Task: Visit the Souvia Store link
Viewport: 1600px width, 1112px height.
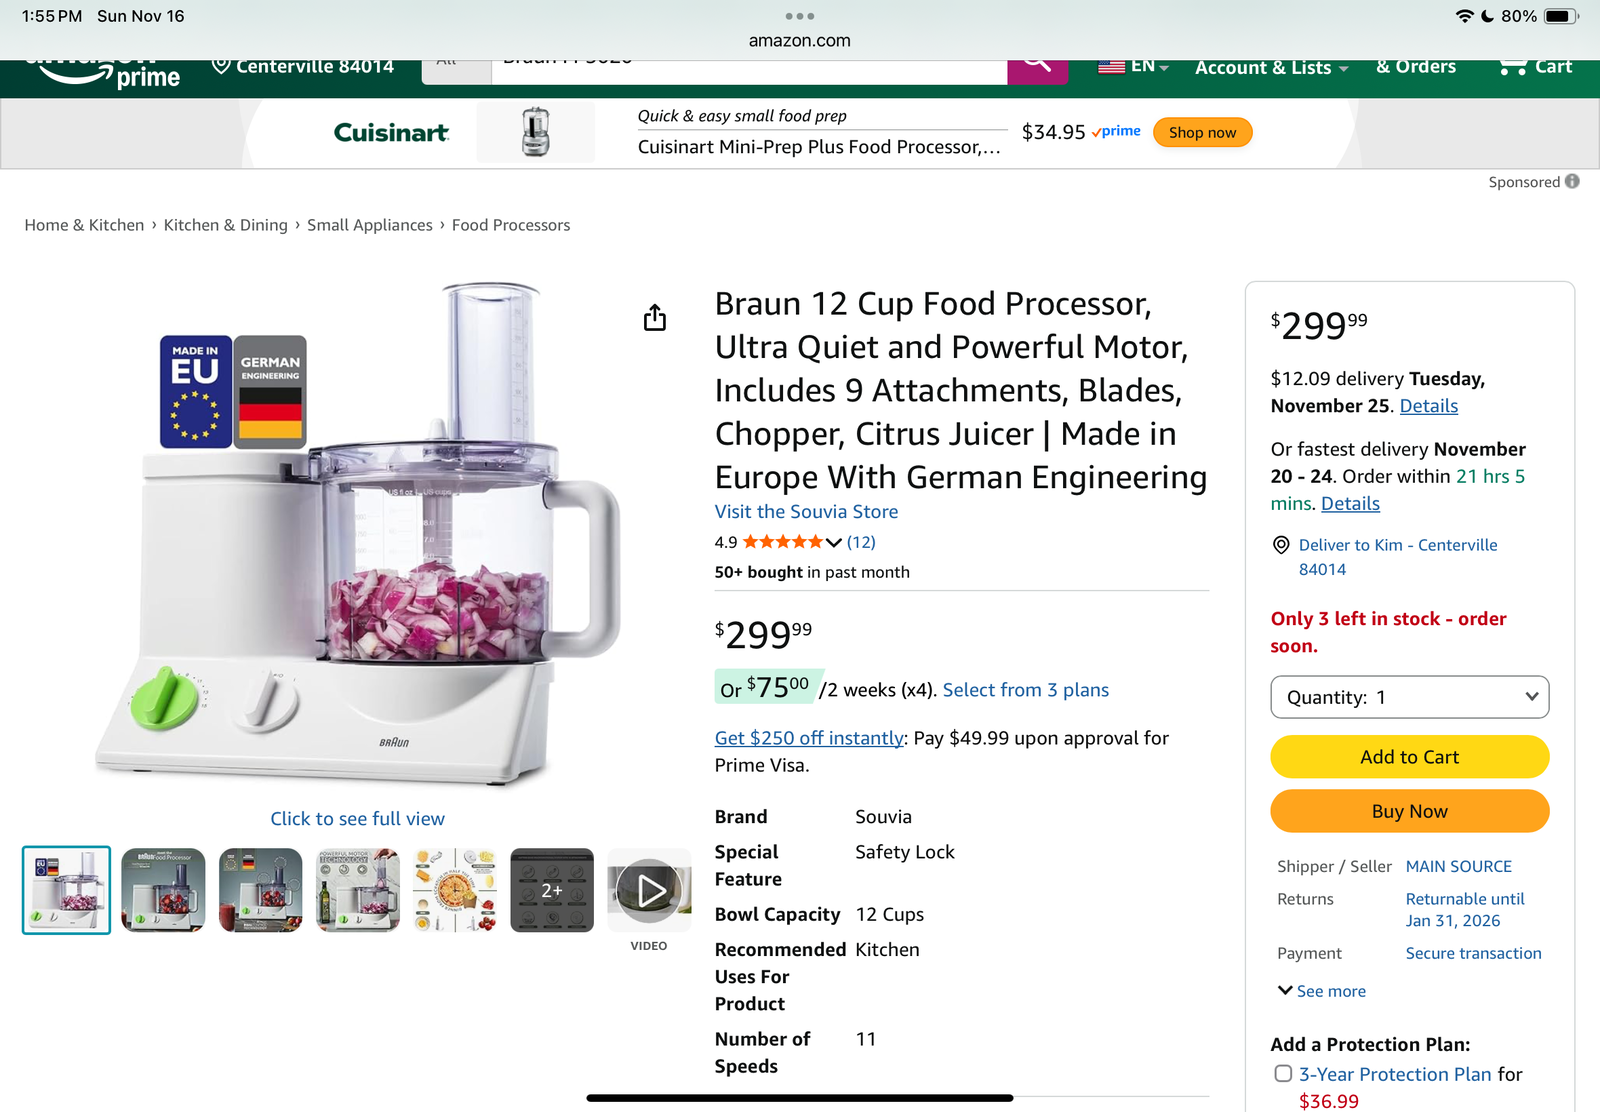Action: tap(805, 511)
